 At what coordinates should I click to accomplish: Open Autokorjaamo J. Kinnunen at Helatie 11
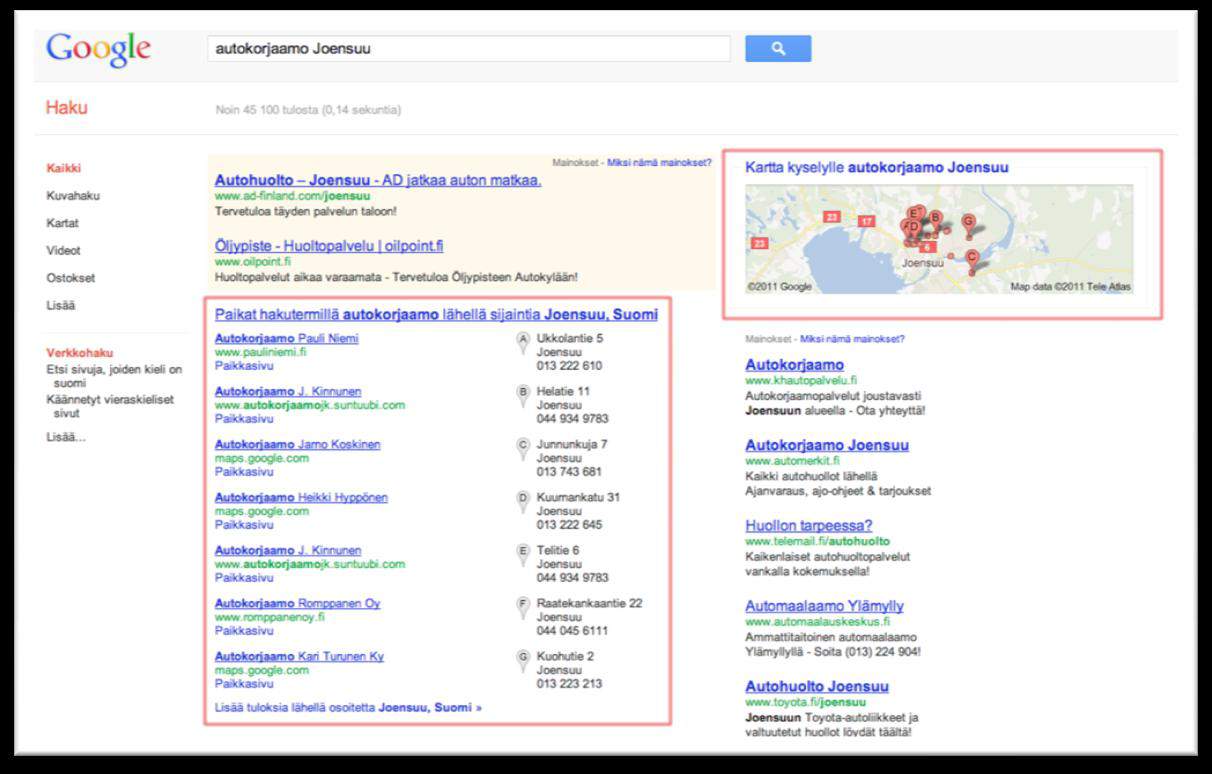pos(288,391)
